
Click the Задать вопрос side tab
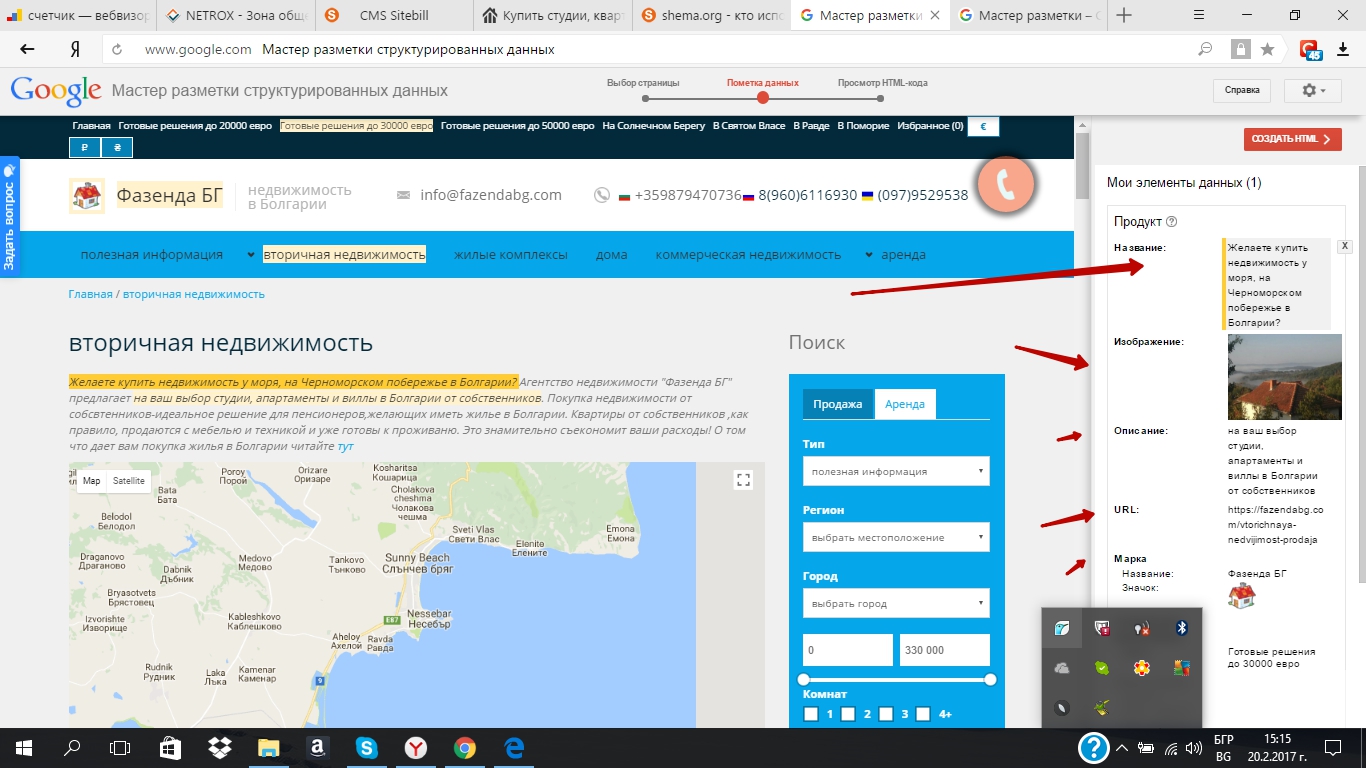coord(9,217)
